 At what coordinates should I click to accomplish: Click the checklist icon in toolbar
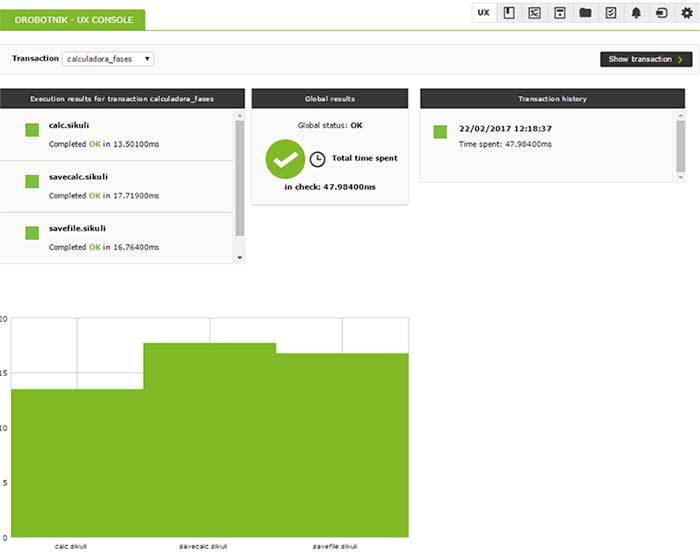(x=611, y=13)
